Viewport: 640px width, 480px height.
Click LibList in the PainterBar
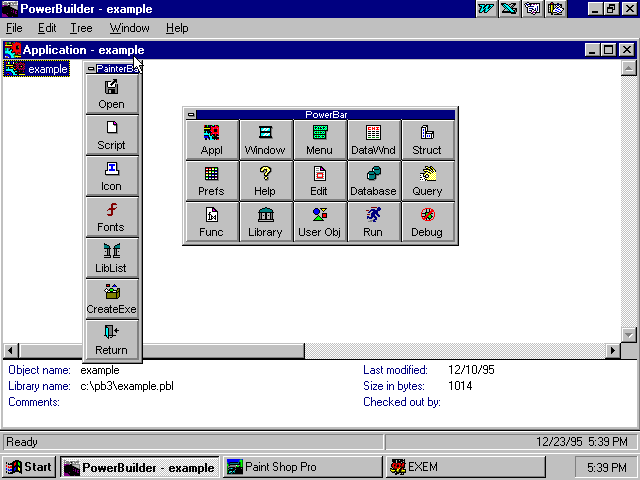[x=112, y=258]
